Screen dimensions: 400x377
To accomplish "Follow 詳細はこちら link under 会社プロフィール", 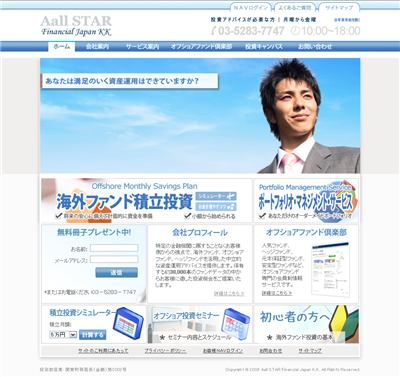I will click(x=229, y=293).
